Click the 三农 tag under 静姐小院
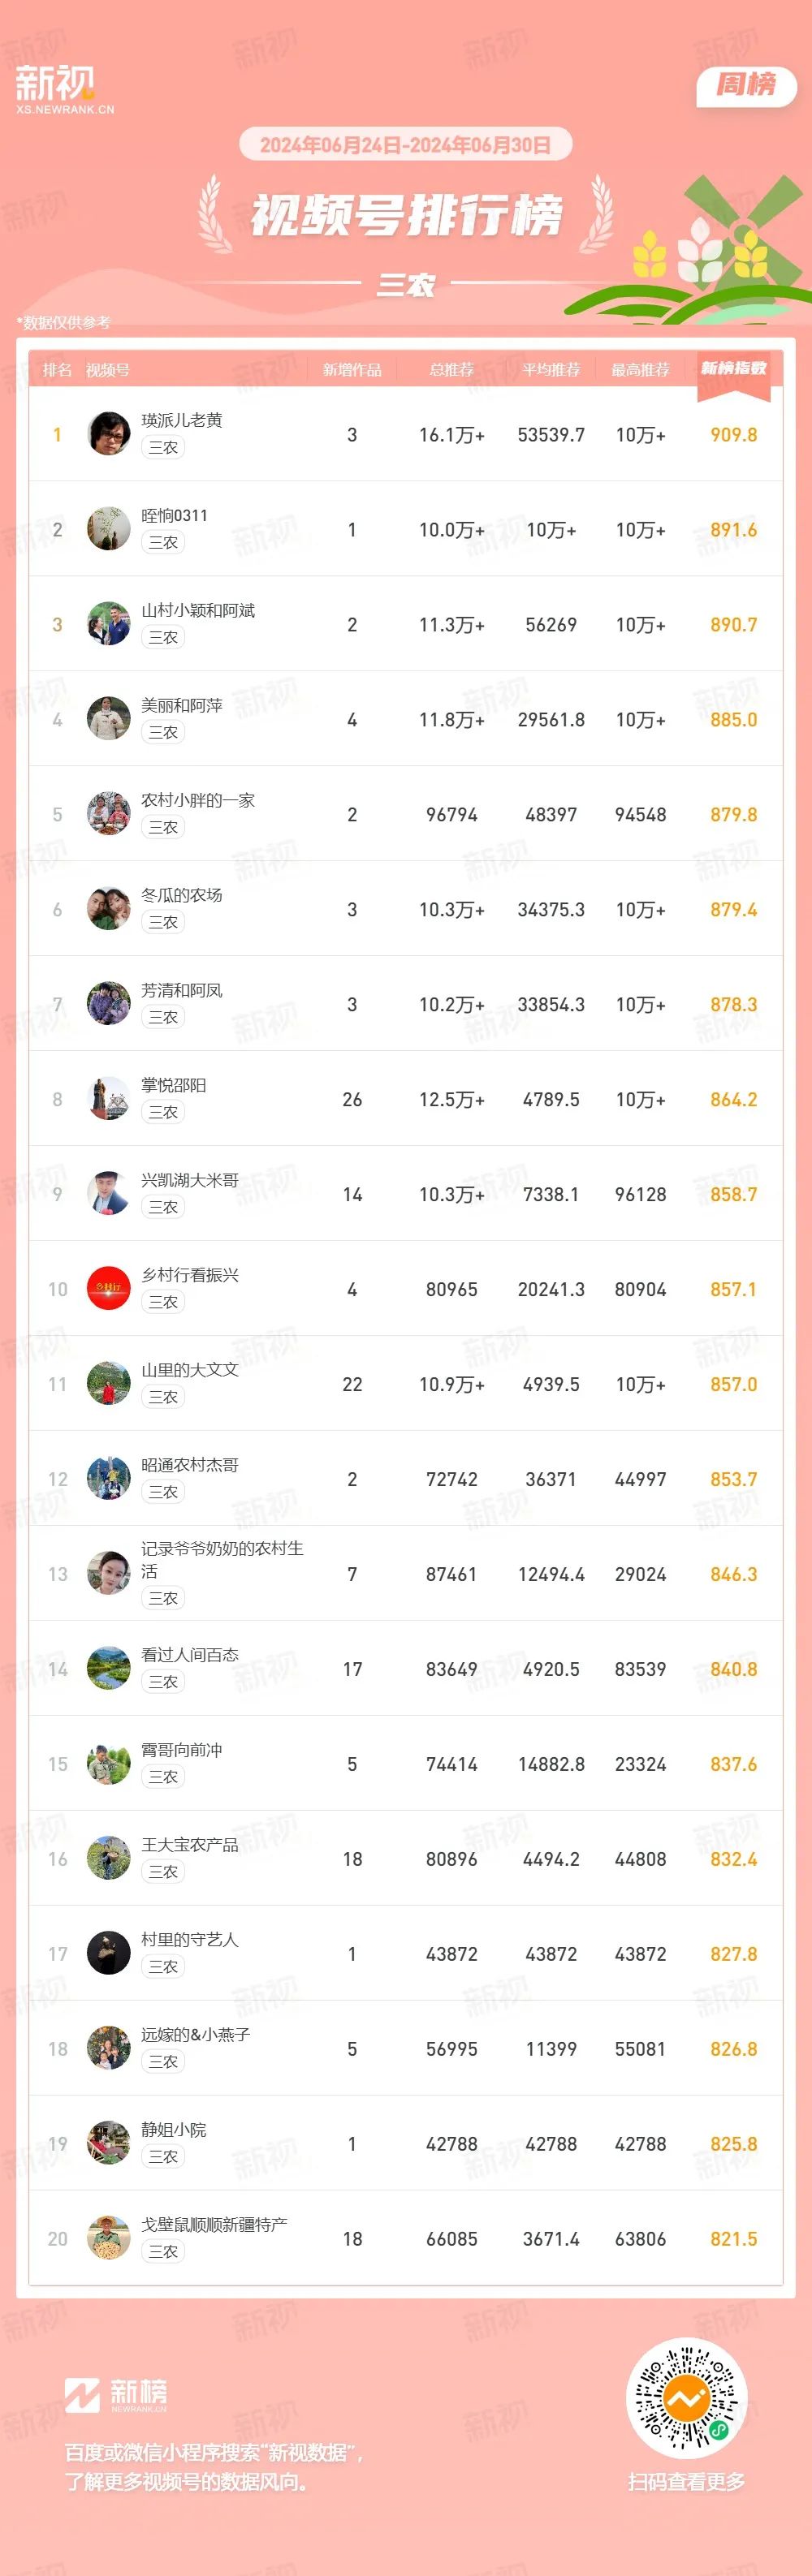The height and width of the screenshot is (2576, 812). [163, 2157]
